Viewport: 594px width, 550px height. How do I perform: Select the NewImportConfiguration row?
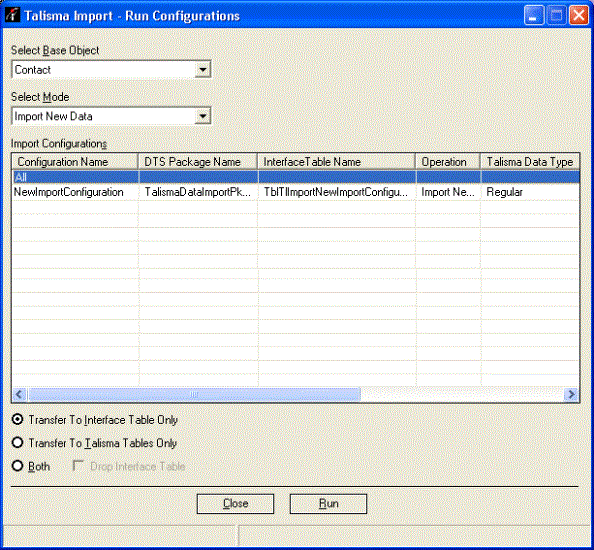point(295,192)
